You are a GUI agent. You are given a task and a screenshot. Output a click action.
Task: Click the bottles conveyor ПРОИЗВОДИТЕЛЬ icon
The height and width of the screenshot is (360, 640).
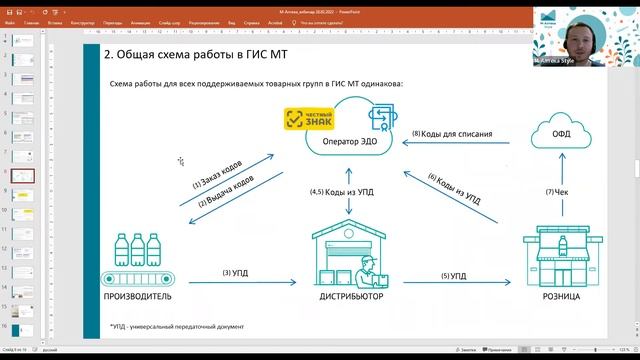[x=138, y=260]
